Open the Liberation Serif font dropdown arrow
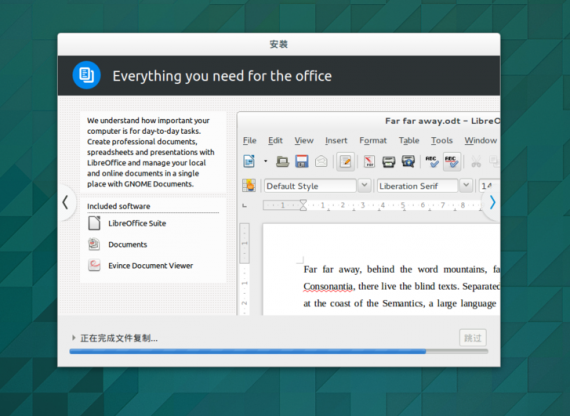Screen dimensions: 570x416 (x=466, y=186)
